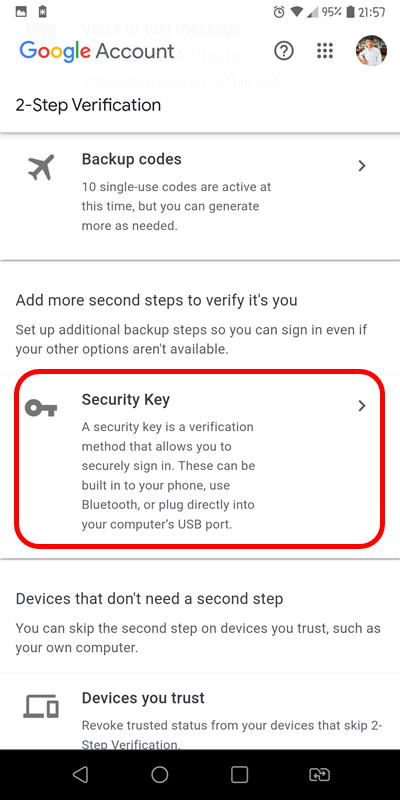Image resolution: width=400 pixels, height=800 pixels.
Task: Tap the recent apps square button
Action: pyautogui.click(x=240, y=774)
